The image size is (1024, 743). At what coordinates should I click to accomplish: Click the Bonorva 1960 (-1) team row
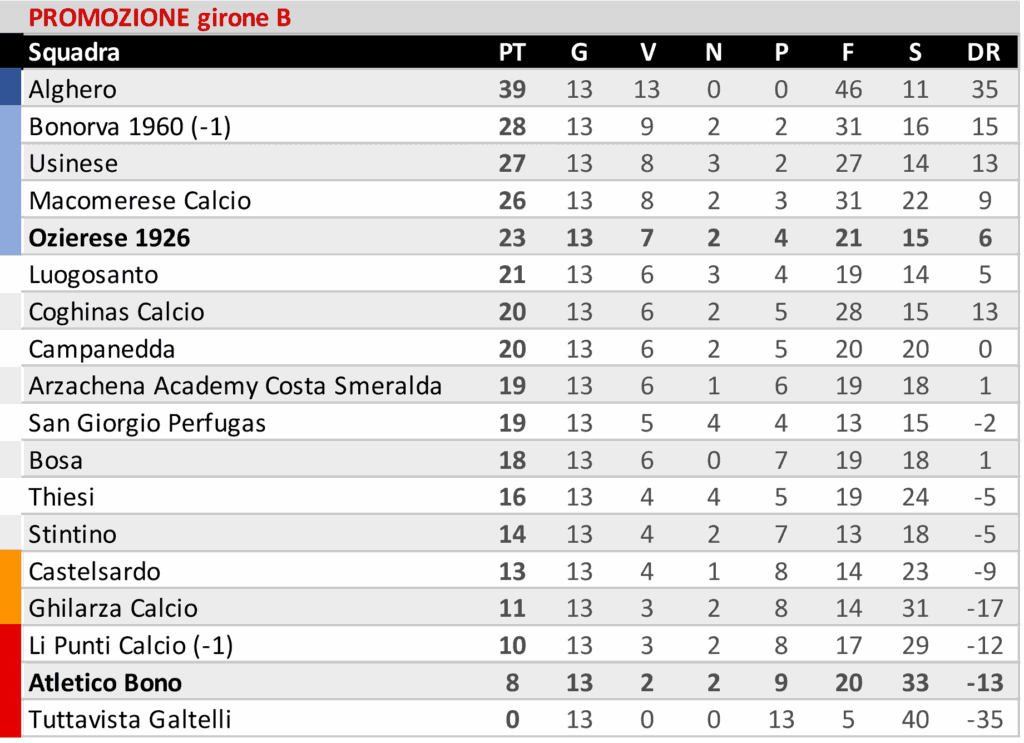tap(130, 127)
